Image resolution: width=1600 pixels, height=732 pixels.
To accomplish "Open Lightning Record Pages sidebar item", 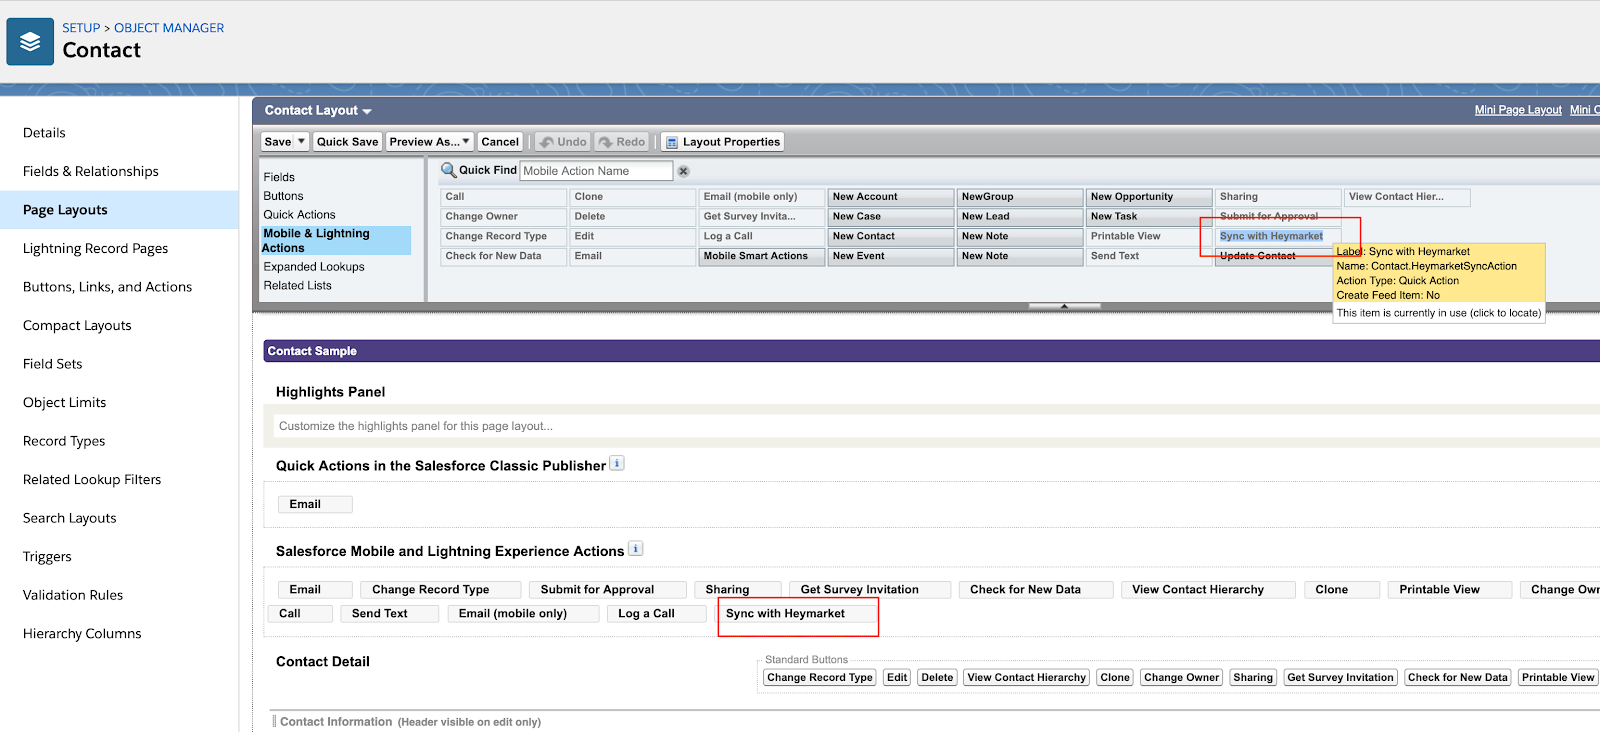I will [95, 248].
